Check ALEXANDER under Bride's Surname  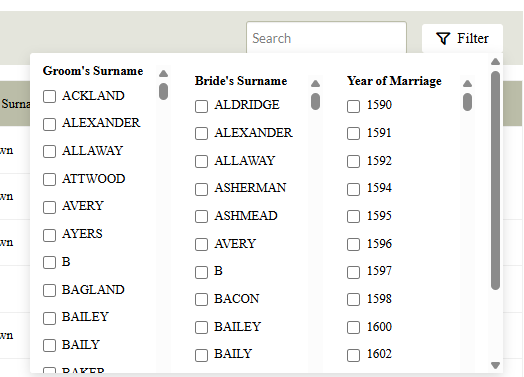click(202, 133)
